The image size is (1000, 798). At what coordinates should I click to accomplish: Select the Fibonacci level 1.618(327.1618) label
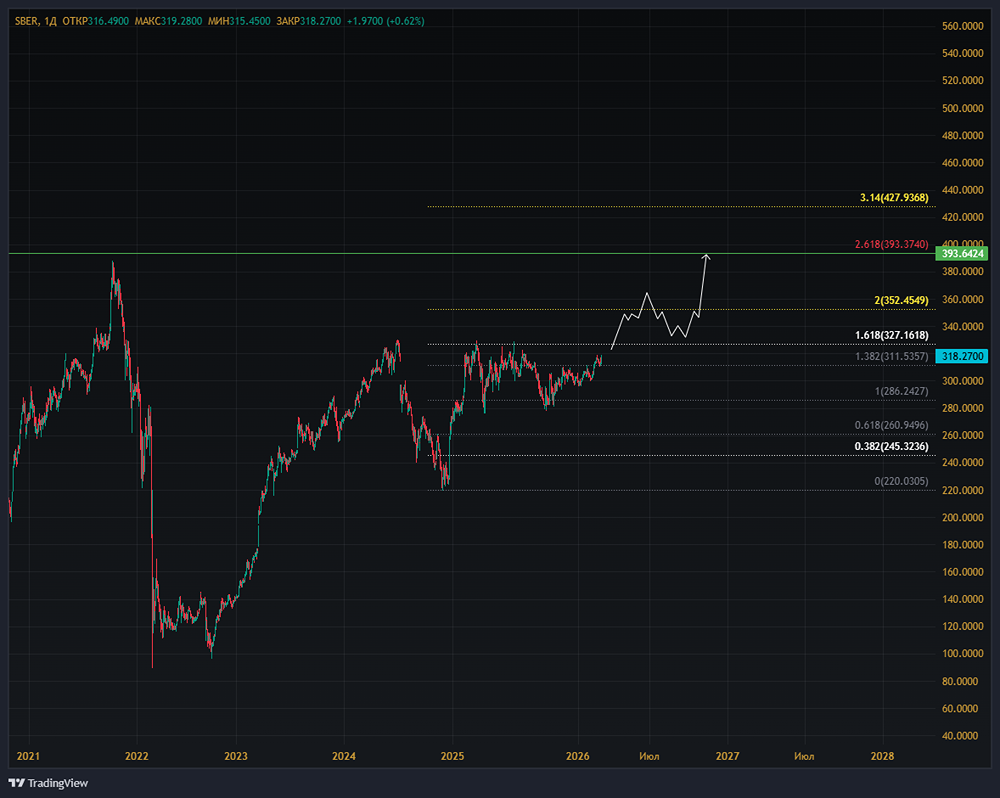[892, 335]
